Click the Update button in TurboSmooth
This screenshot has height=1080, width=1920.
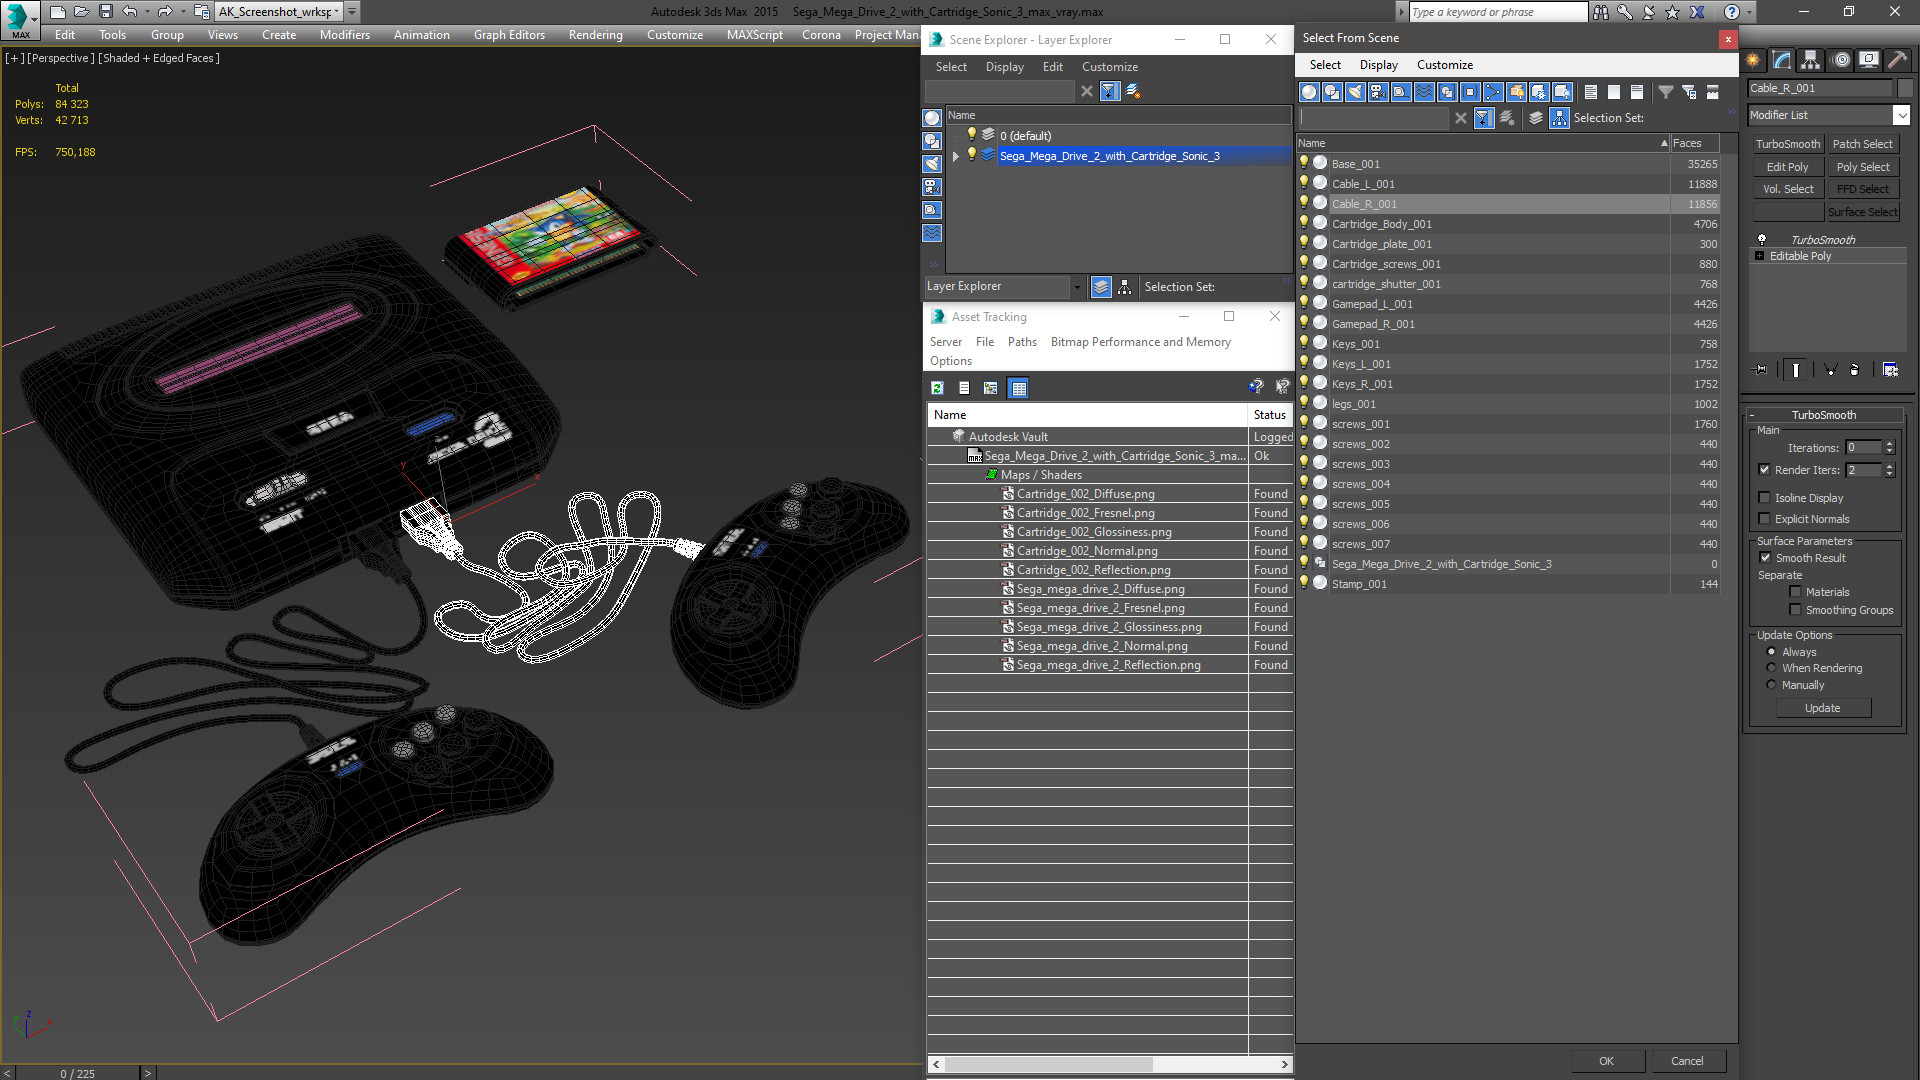(x=1822, y=708)
